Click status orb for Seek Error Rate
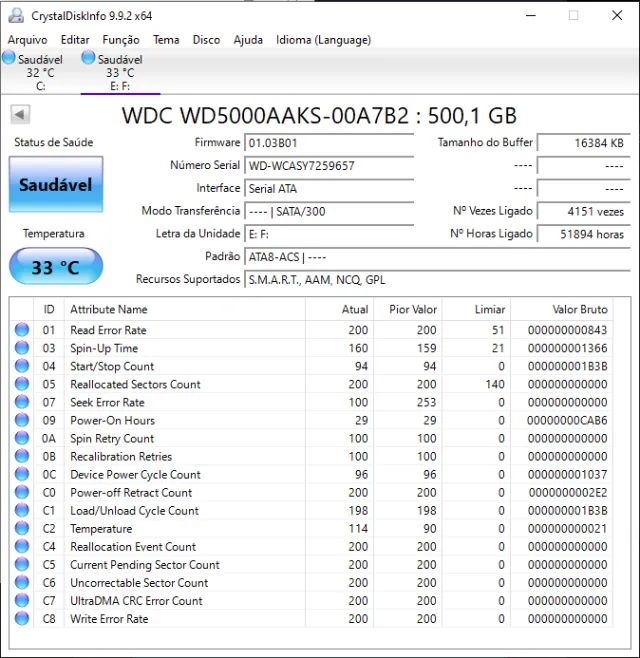The width and height of the screenshot is (640, 658). pos(22,402)
